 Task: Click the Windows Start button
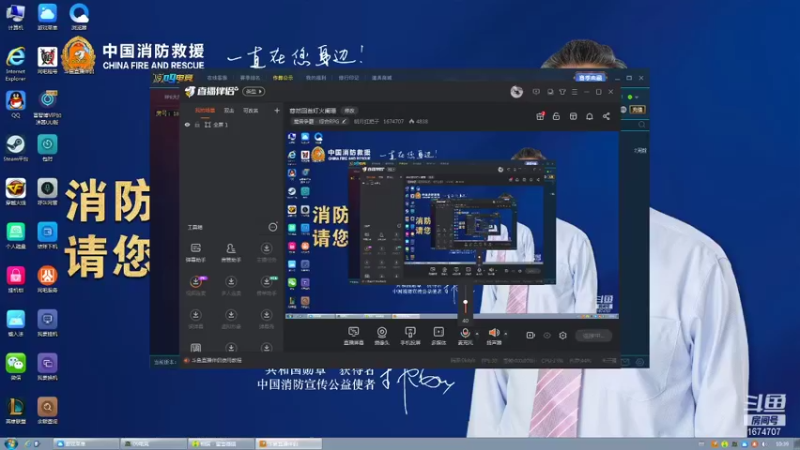pos(10,444)
